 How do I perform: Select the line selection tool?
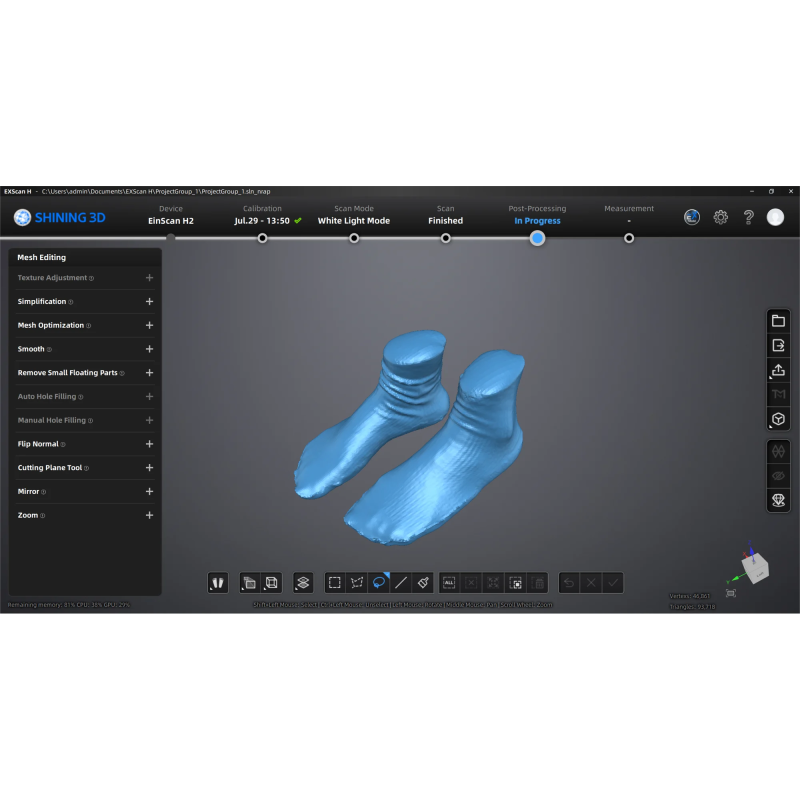click(x=401, y=583)
